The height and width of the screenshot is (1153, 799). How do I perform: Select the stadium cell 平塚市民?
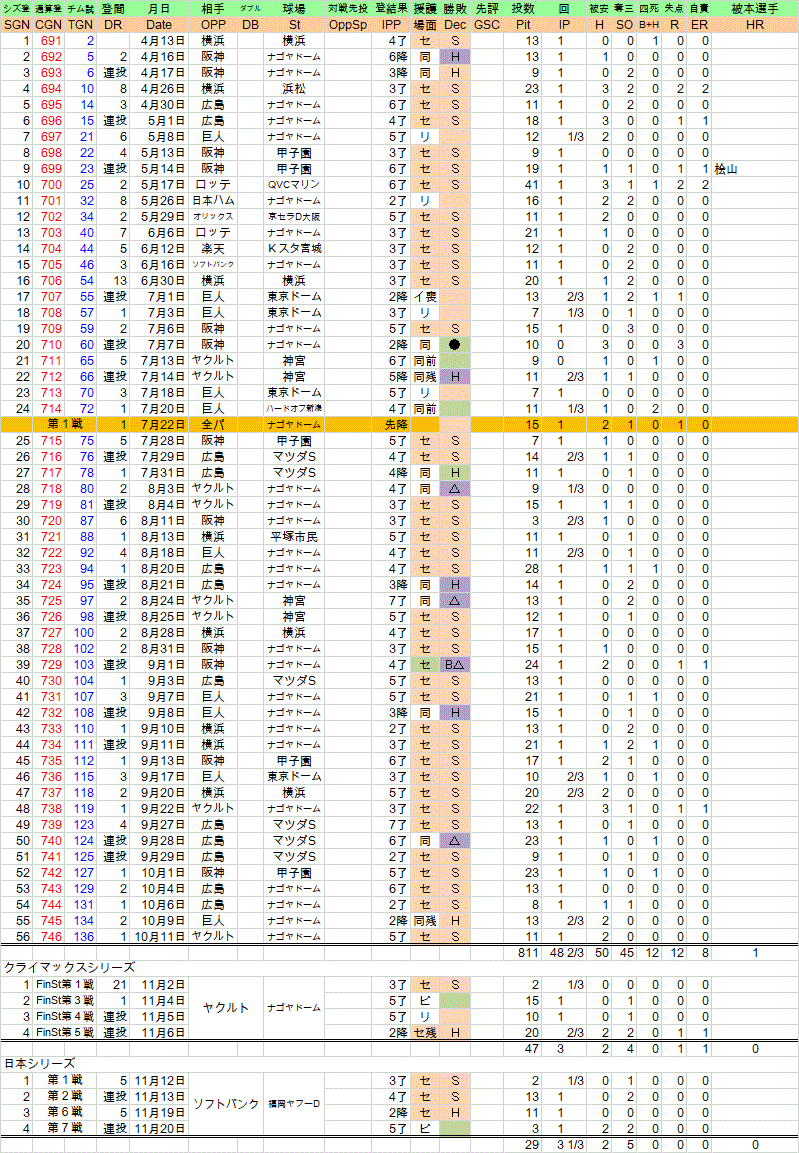click(294, 537)
